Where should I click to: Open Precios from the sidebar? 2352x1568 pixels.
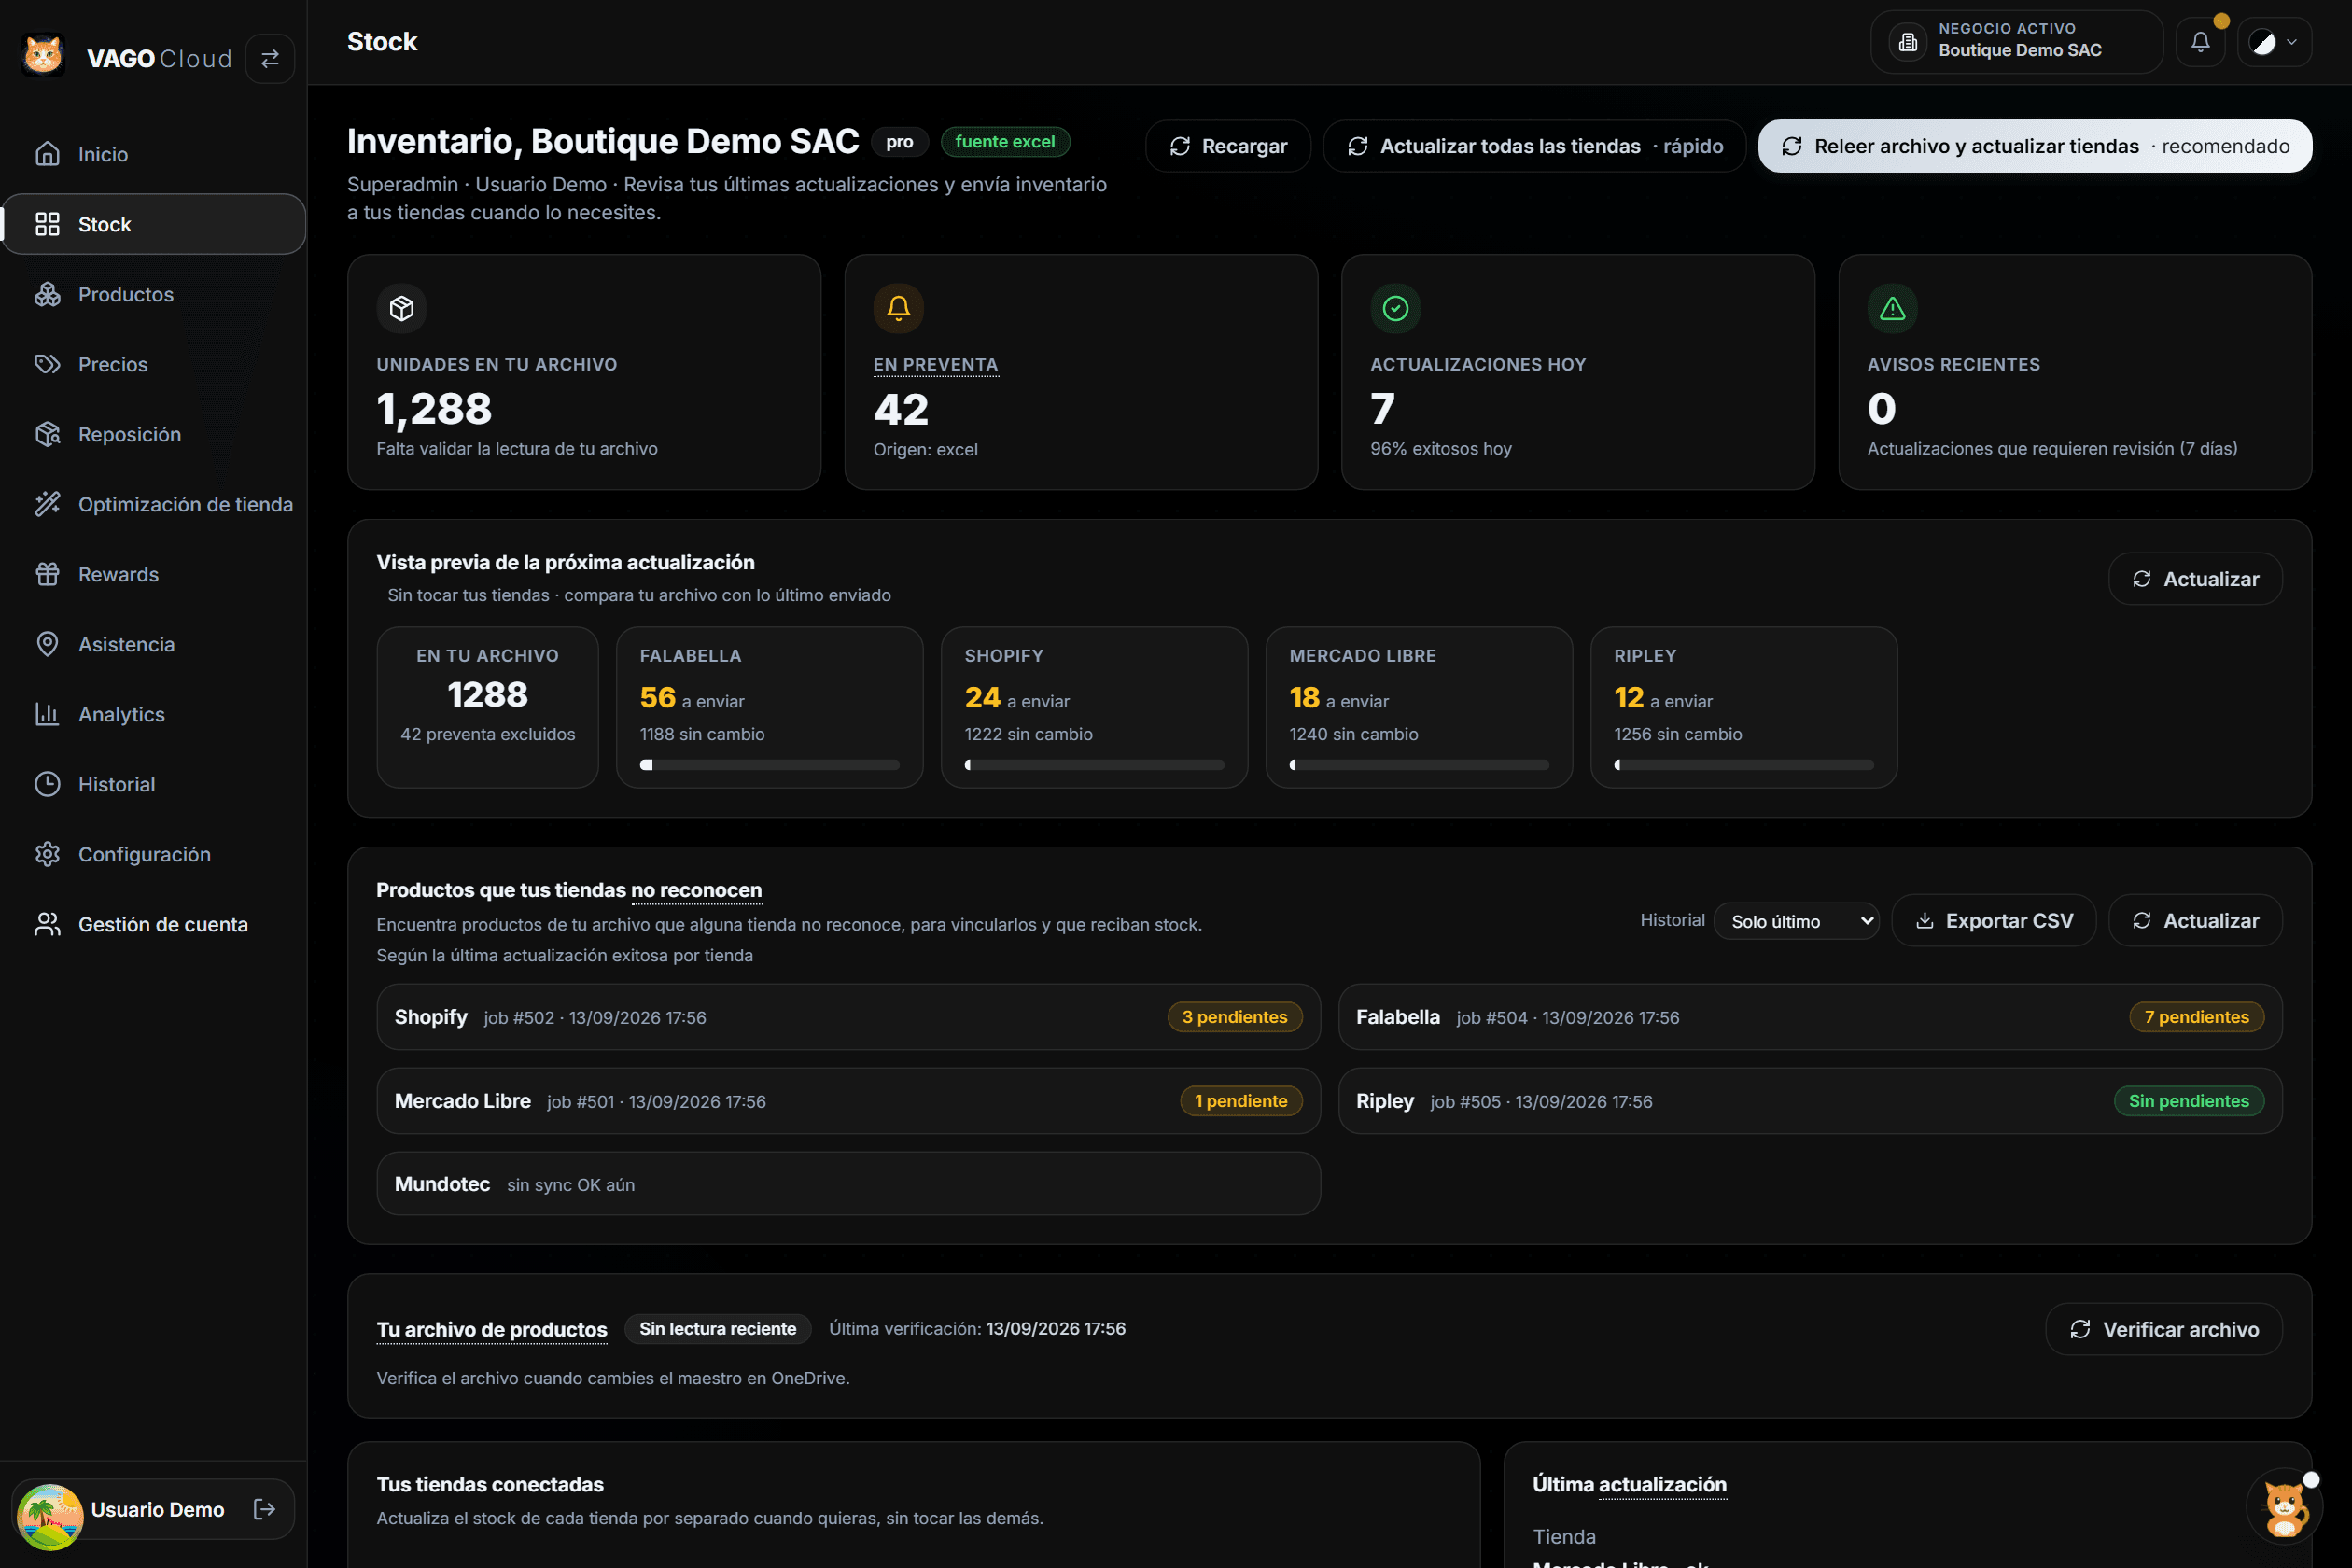point(153,364)
